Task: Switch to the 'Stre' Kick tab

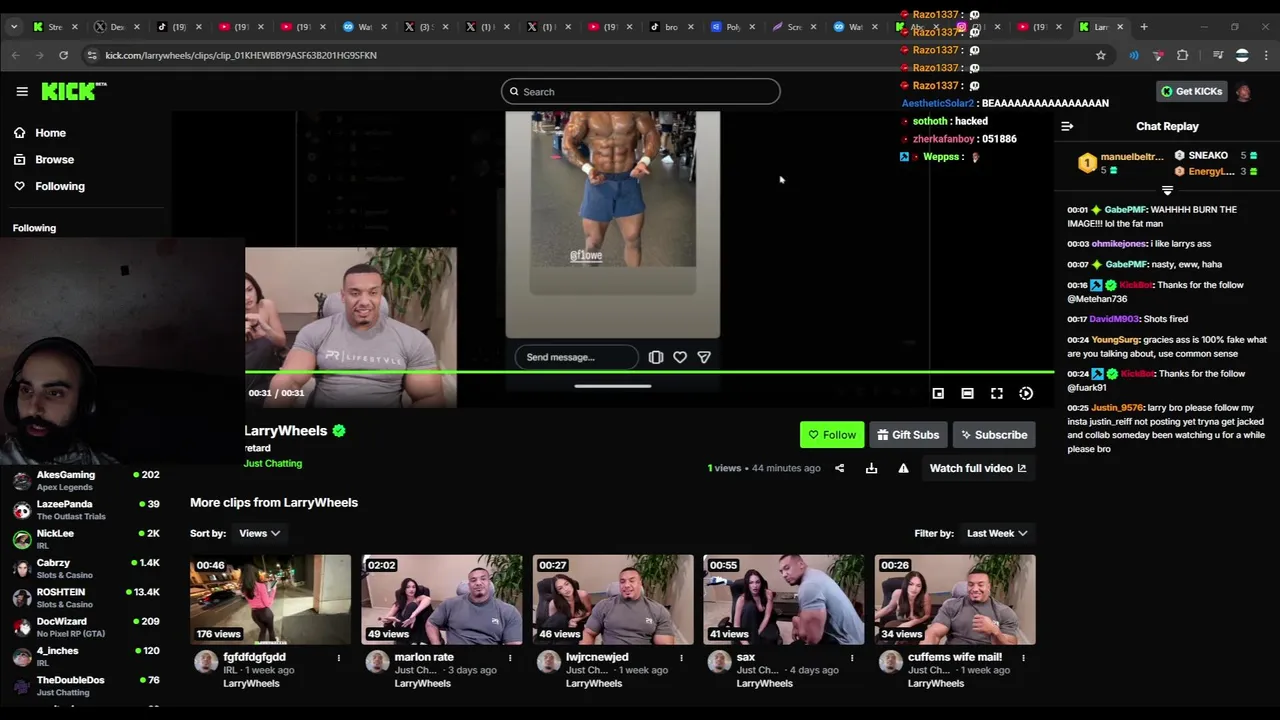Action: pyautogui.click(x=55, y=27)
